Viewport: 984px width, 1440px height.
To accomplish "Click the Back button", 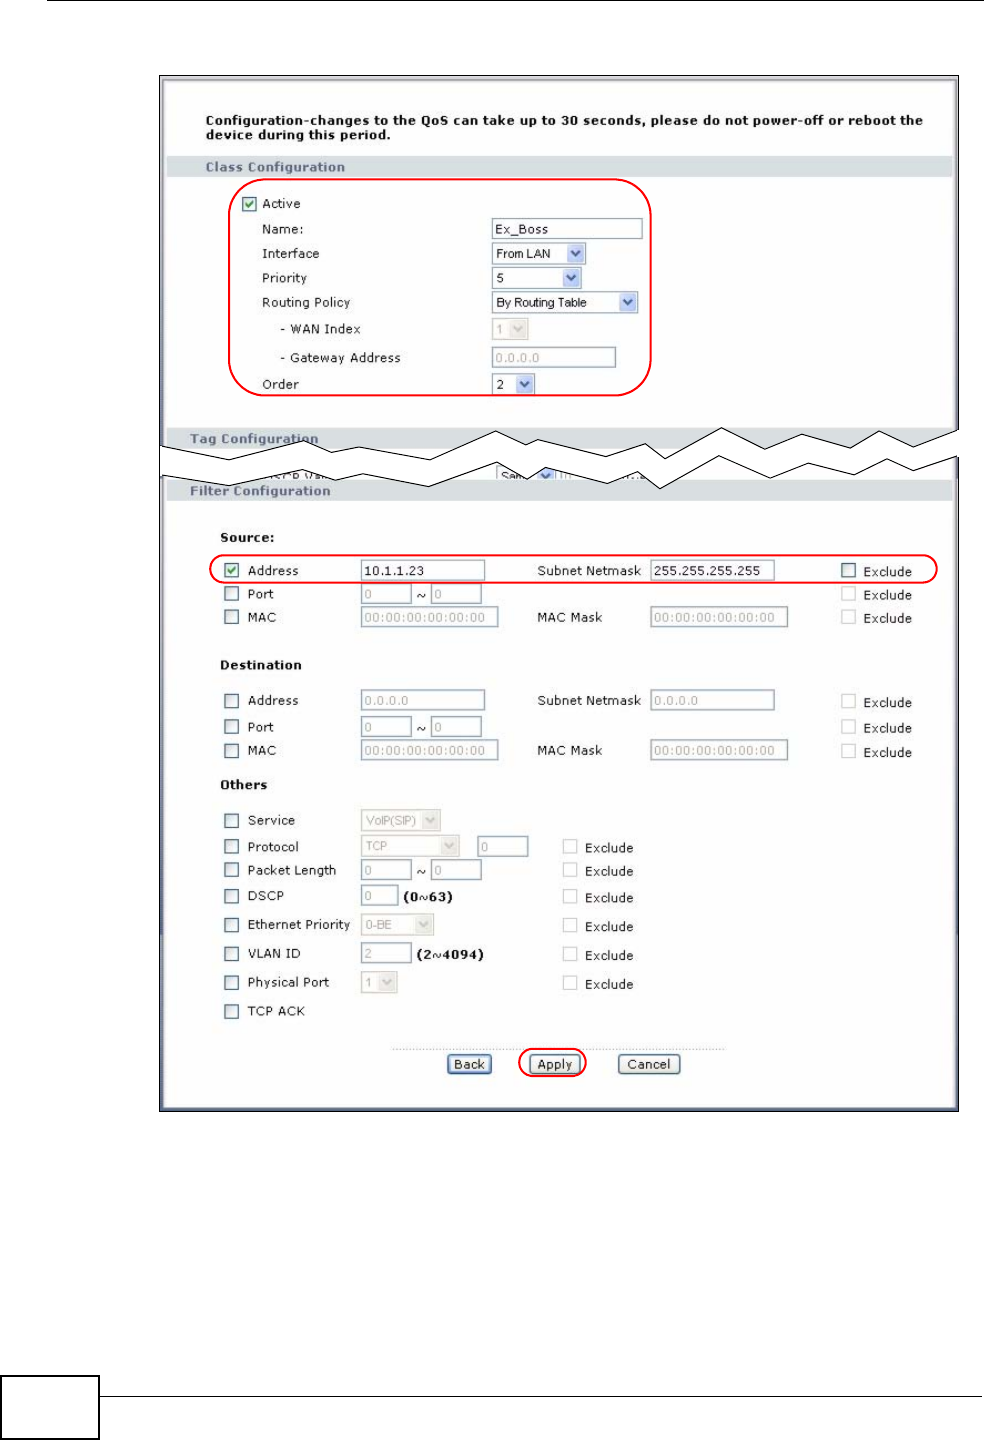I will [469, 1064].
